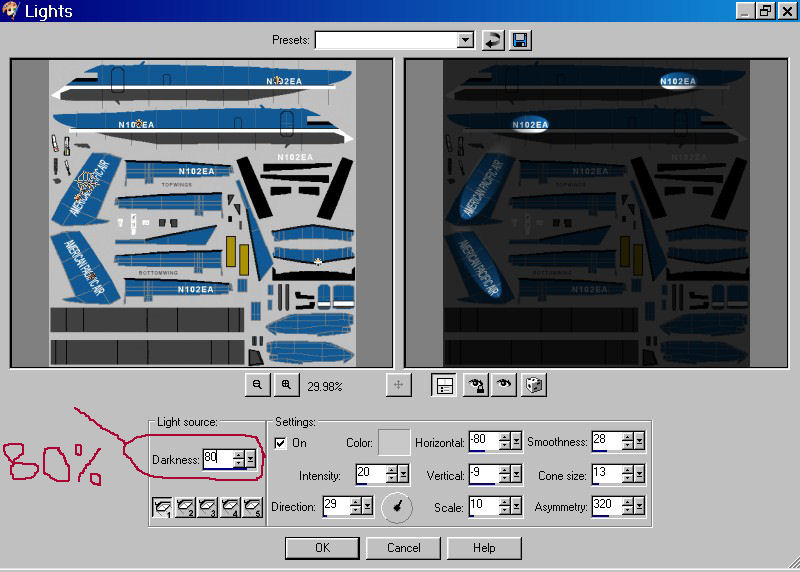Viewport: 800px width, 572px height.
Task: Click the Lights dialog title bar icon
Action: (10, 10)
